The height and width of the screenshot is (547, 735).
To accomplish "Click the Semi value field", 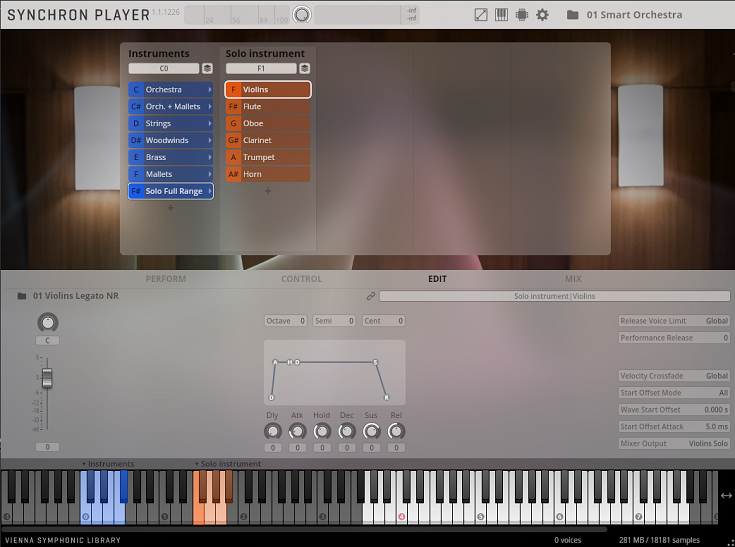I will coord(334,321).
